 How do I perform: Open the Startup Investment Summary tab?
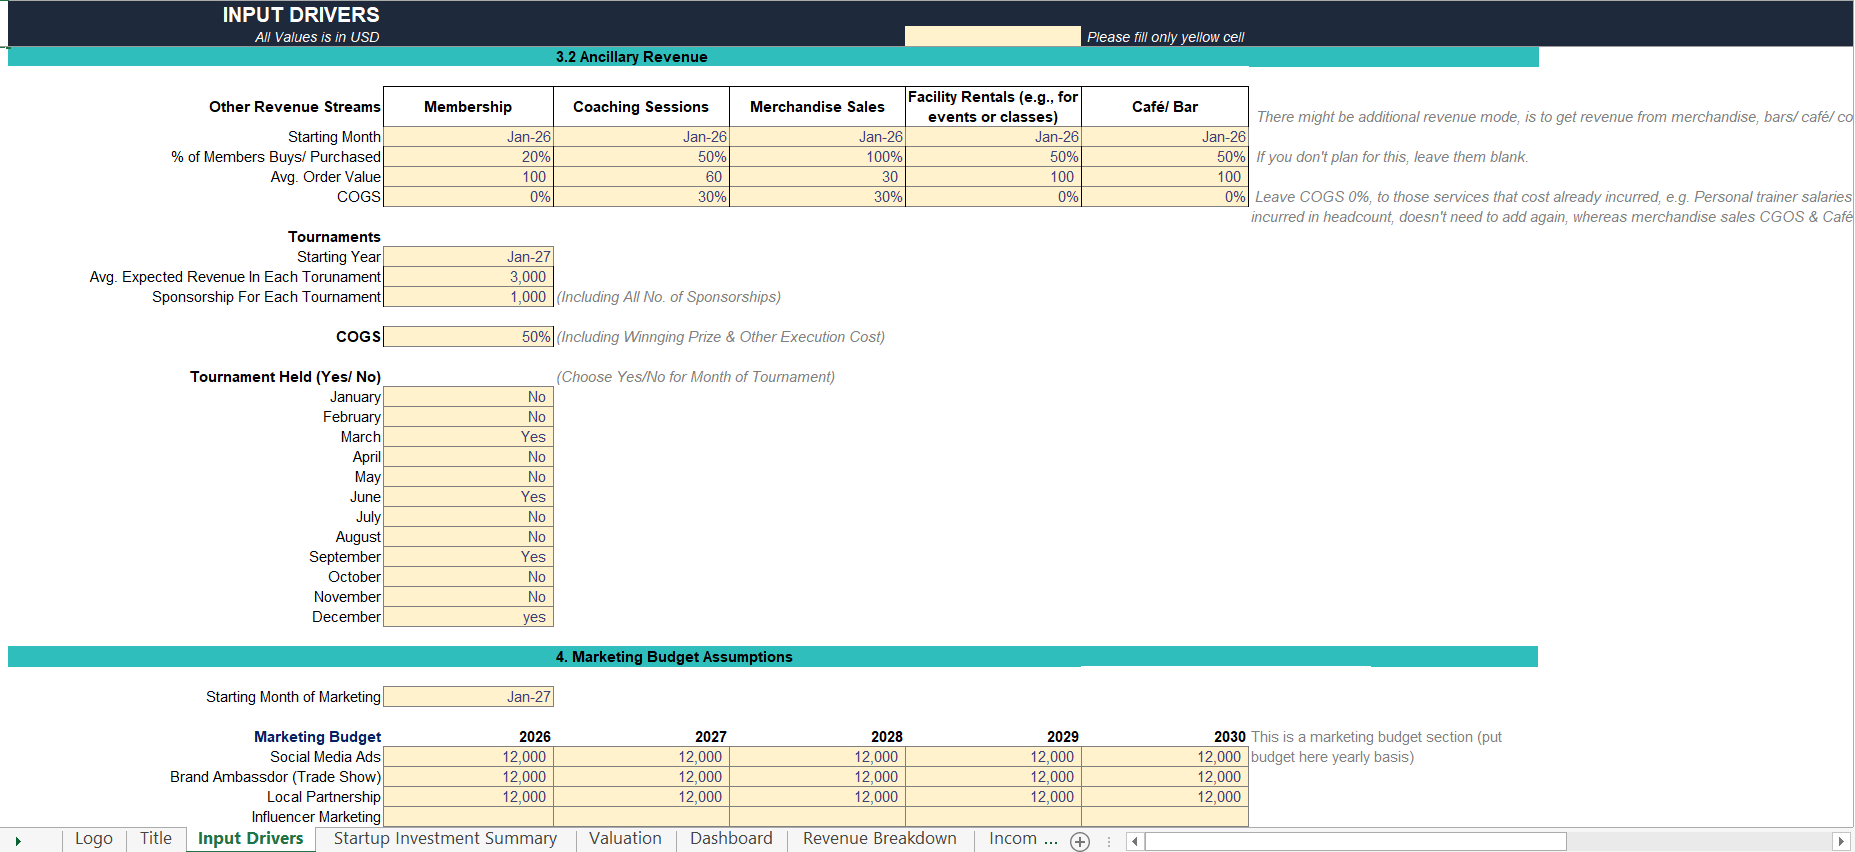pos(445,839)
